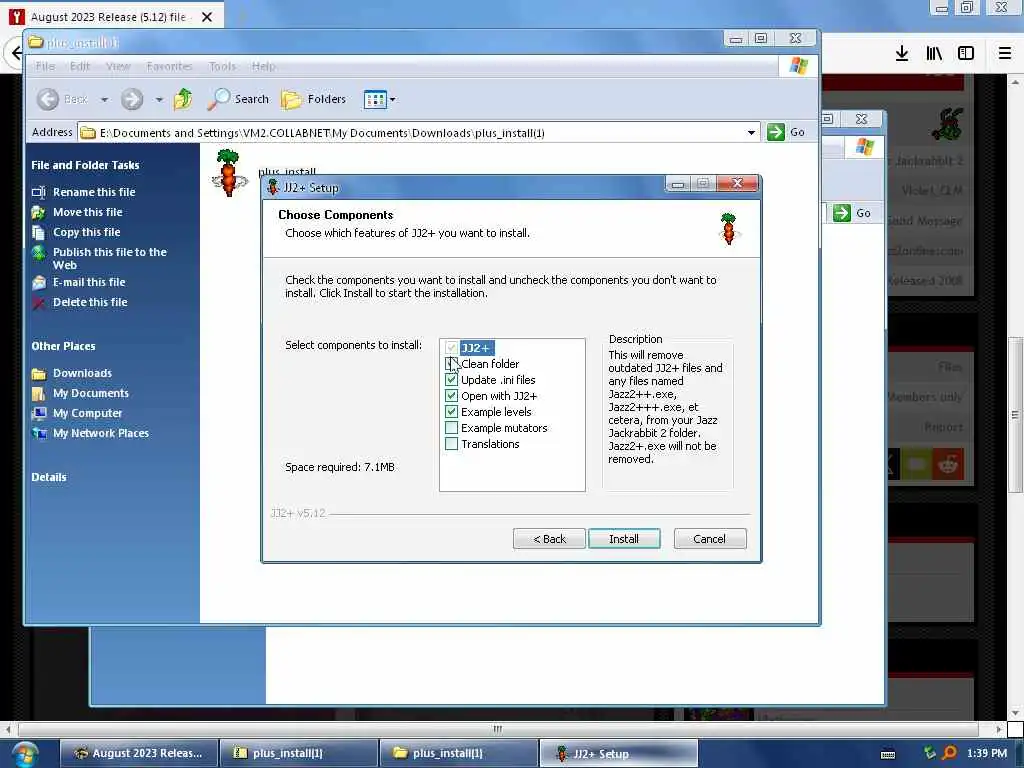This screenshot has width=1024, height=768.
Task: Click the browser downloads arrow icon
Action: pos(902,54)
